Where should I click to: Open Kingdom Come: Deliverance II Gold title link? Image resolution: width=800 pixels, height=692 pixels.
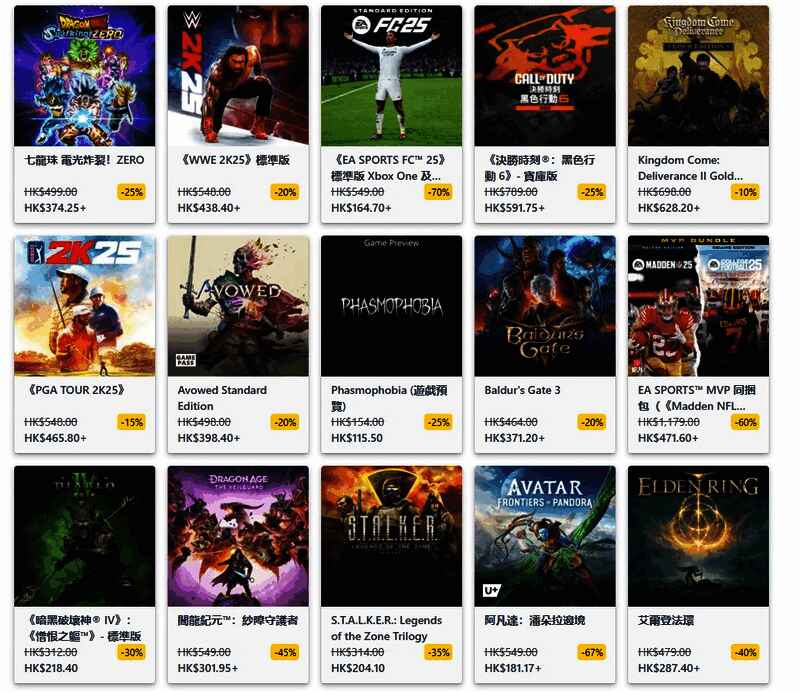pyautogui.click(x=690, y=168)
